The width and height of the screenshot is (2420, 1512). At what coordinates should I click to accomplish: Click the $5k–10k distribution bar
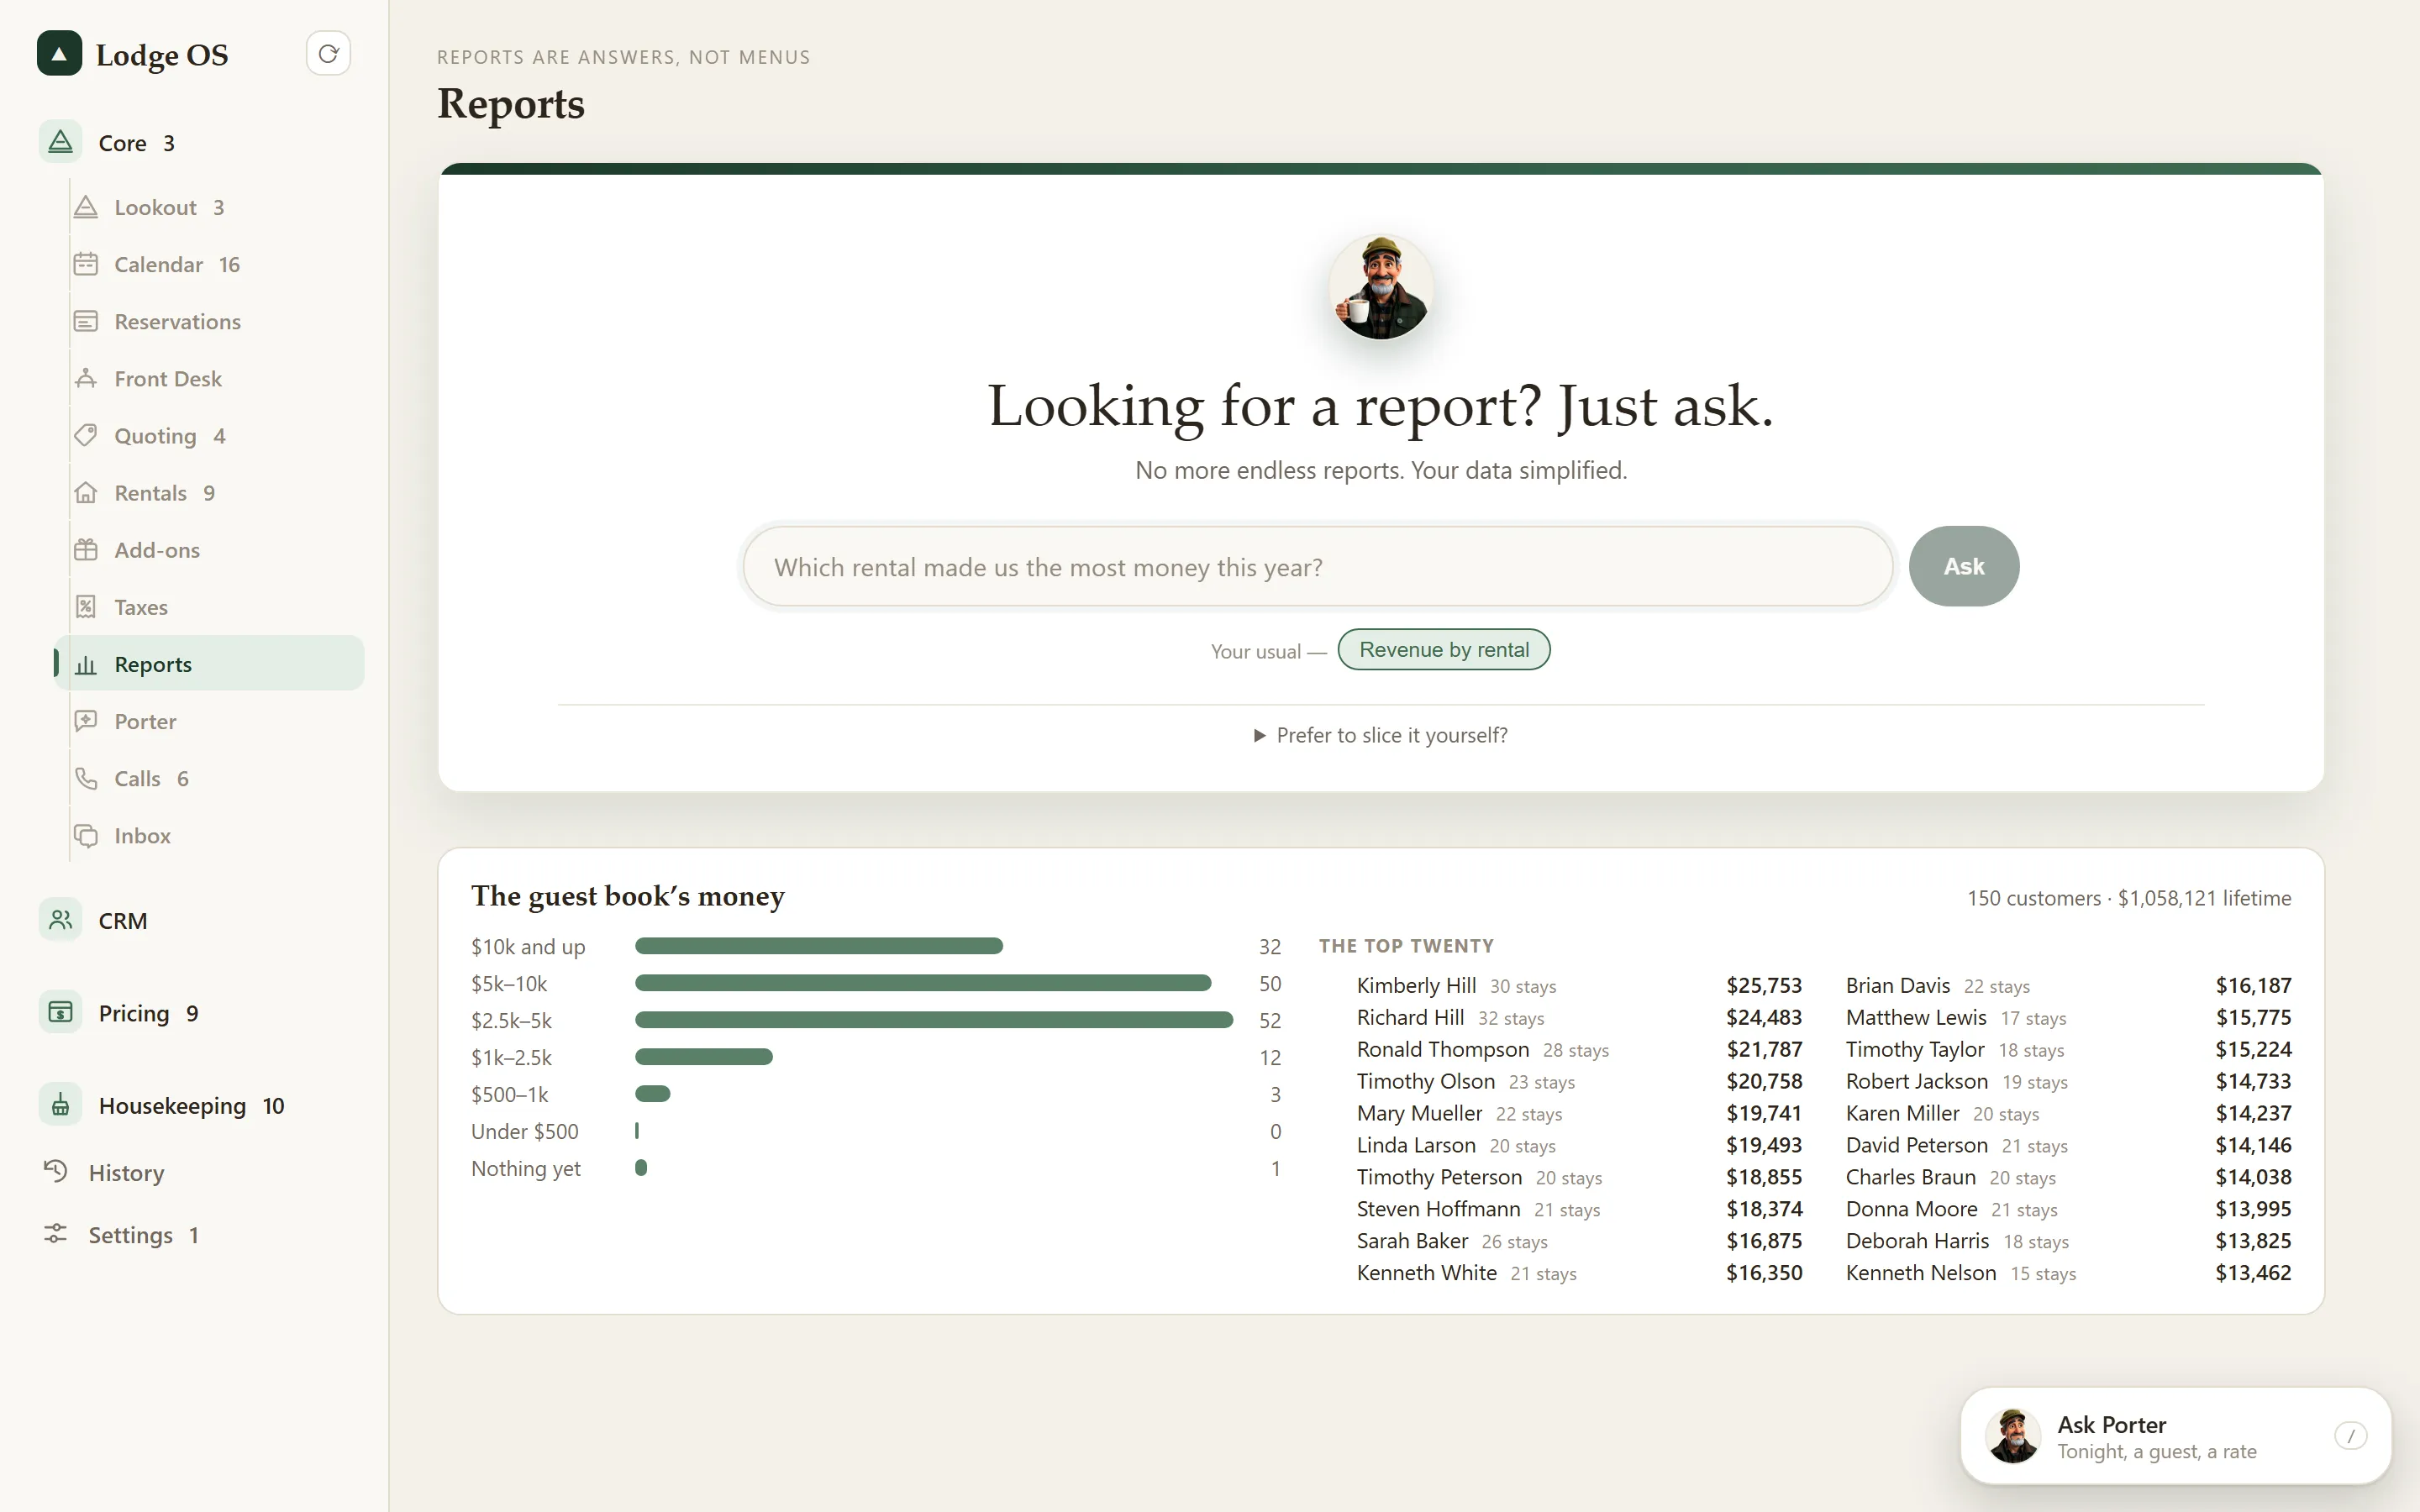tap(923, 983)
